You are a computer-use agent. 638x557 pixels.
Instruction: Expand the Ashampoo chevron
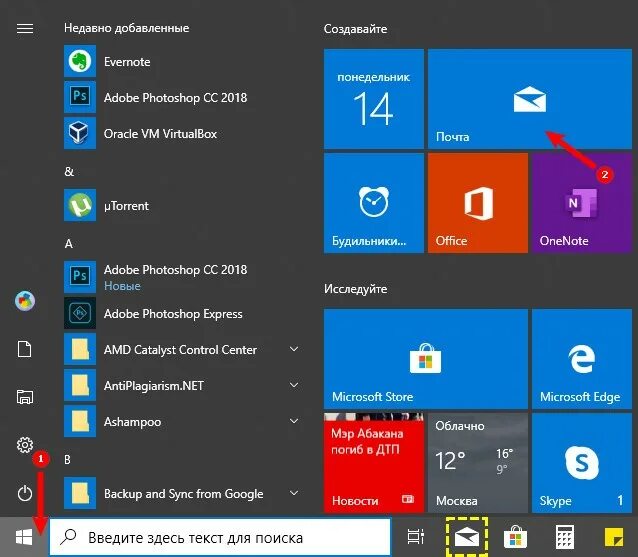coord(294,421)
